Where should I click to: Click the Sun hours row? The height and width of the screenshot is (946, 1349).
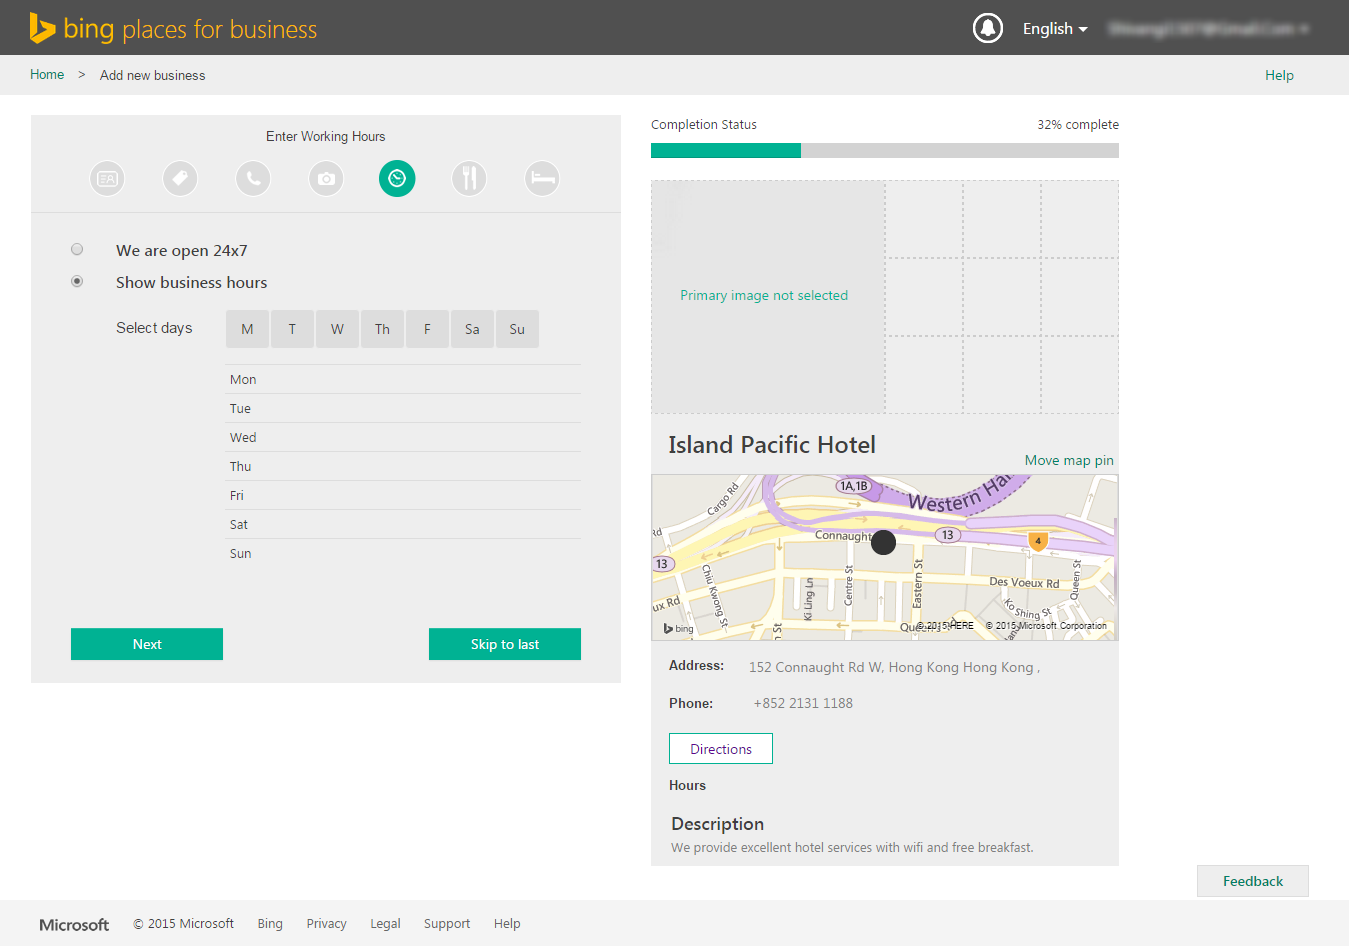pyautogui.click(x=403, y=554)
